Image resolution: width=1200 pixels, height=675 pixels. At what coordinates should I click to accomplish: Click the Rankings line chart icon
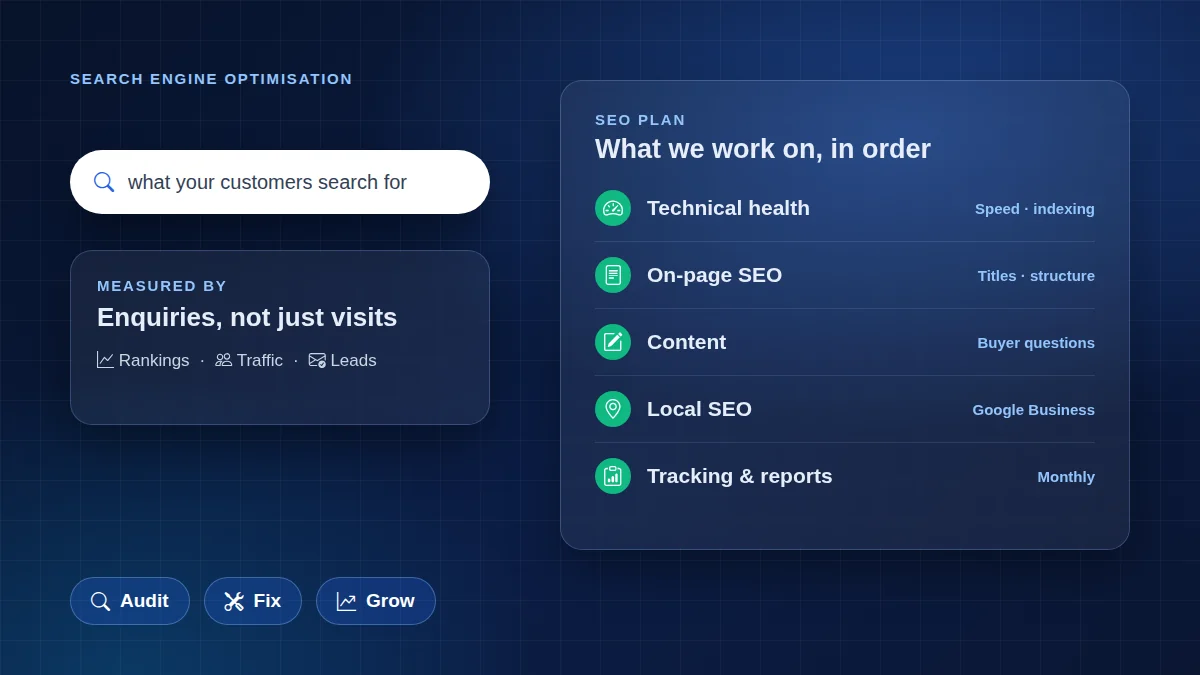pyautogui.click(x=105, y=360)
